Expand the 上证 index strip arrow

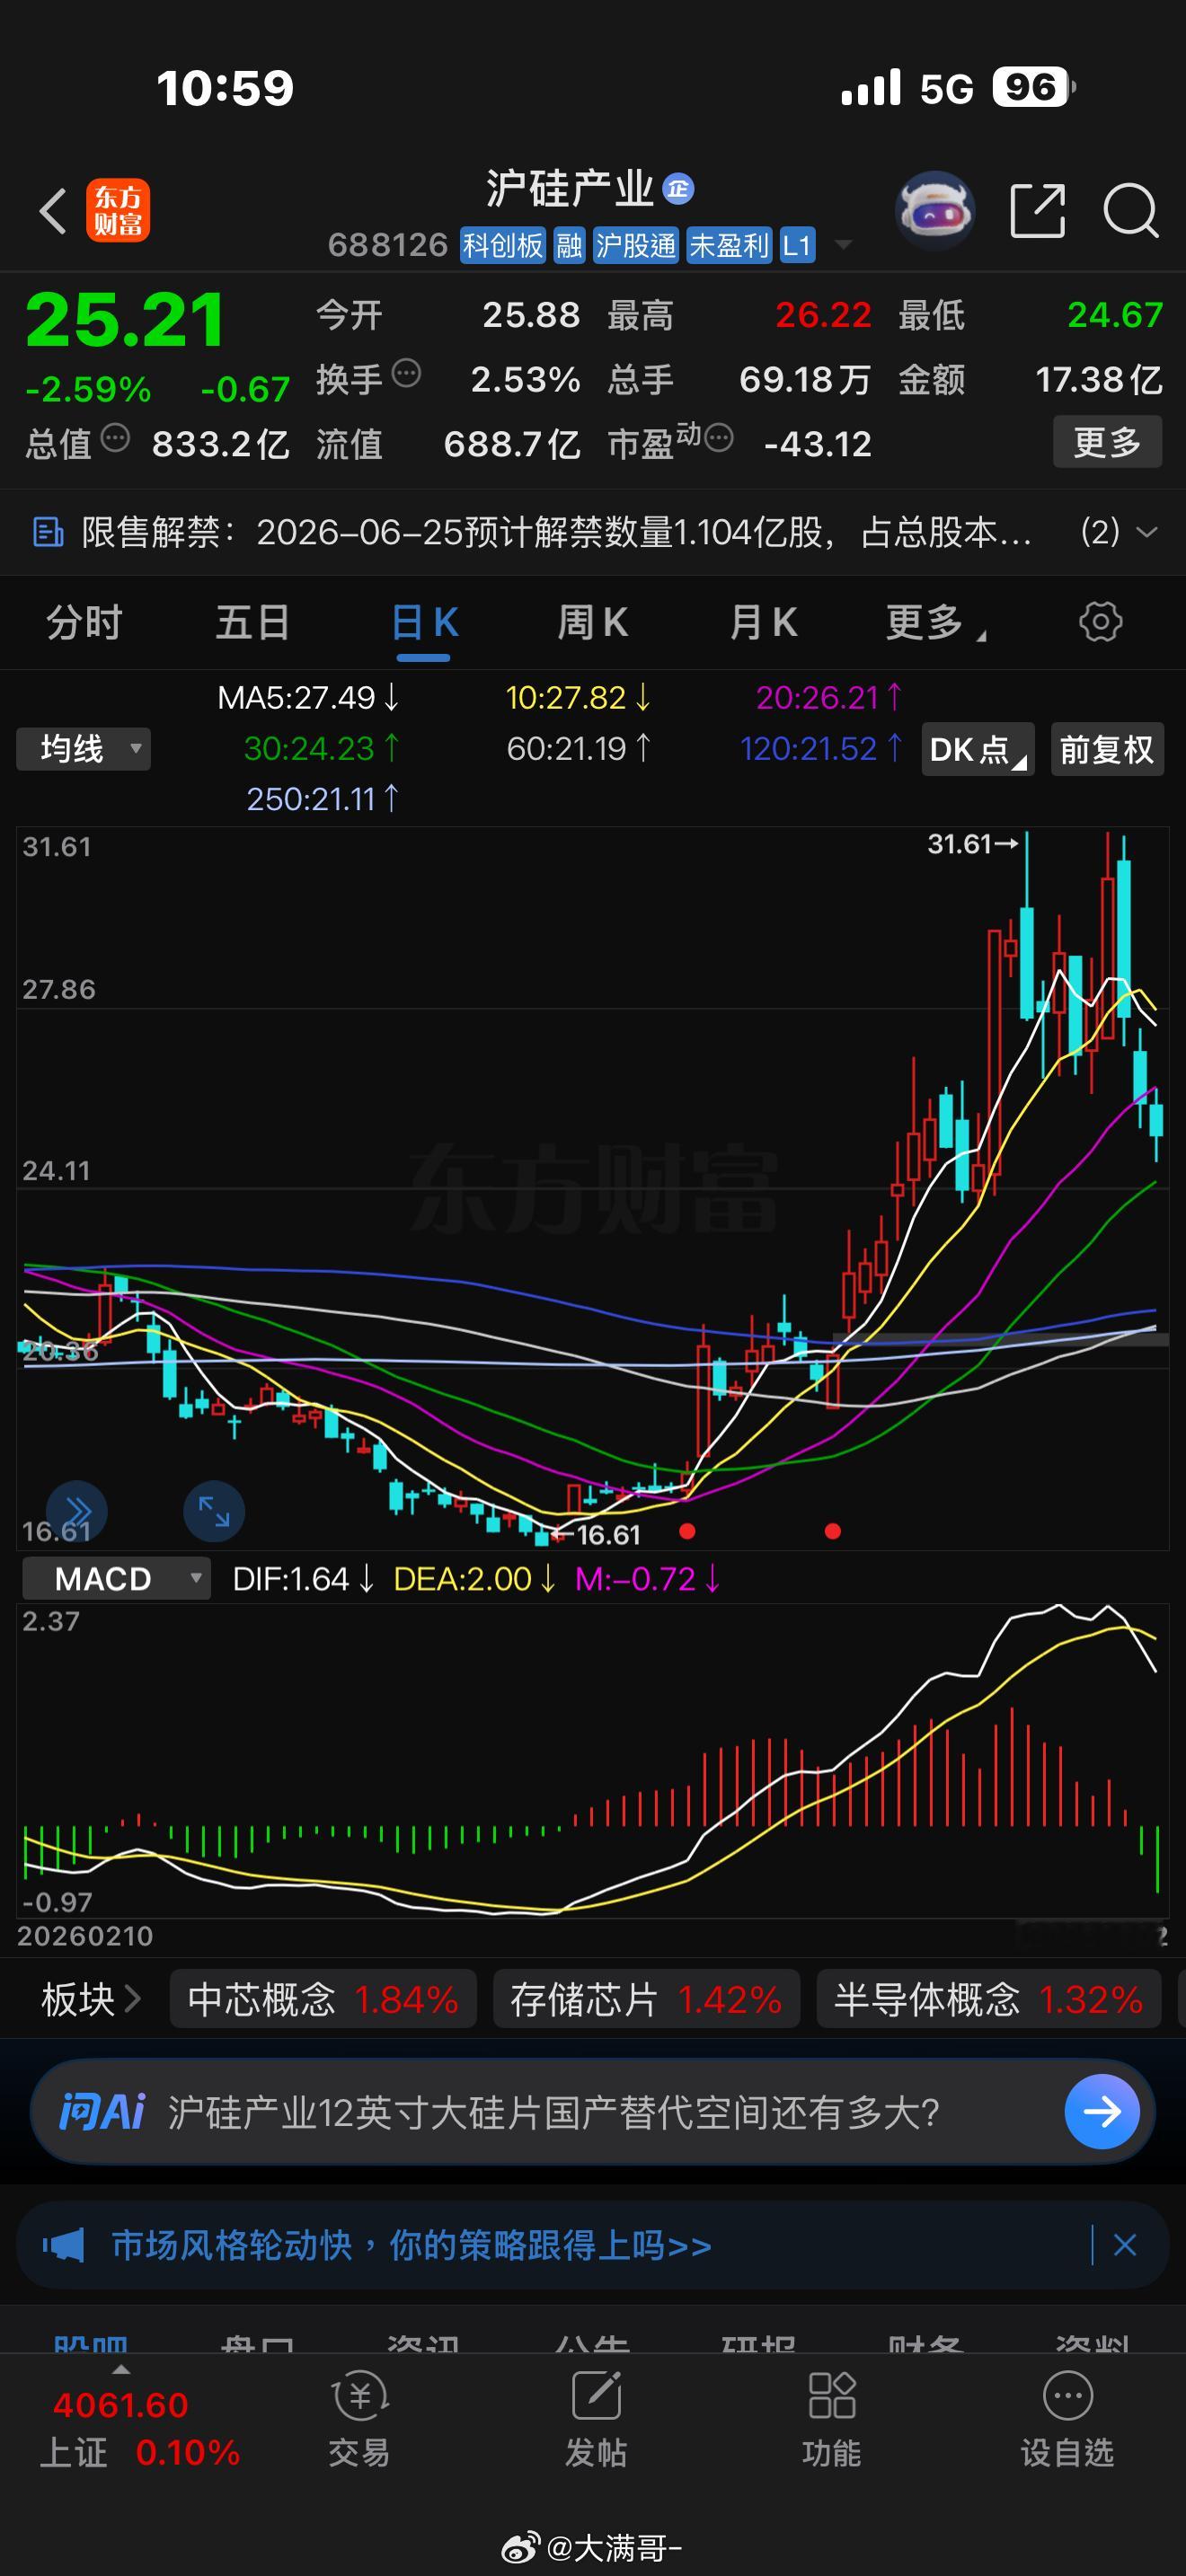pyautogui.click(x=121, y=2370)
